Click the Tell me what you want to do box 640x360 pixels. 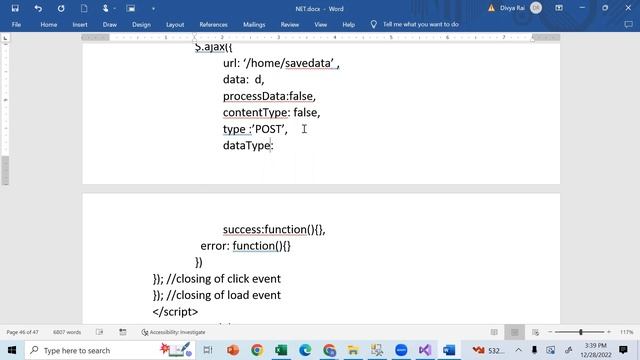(x=420, y=24)
